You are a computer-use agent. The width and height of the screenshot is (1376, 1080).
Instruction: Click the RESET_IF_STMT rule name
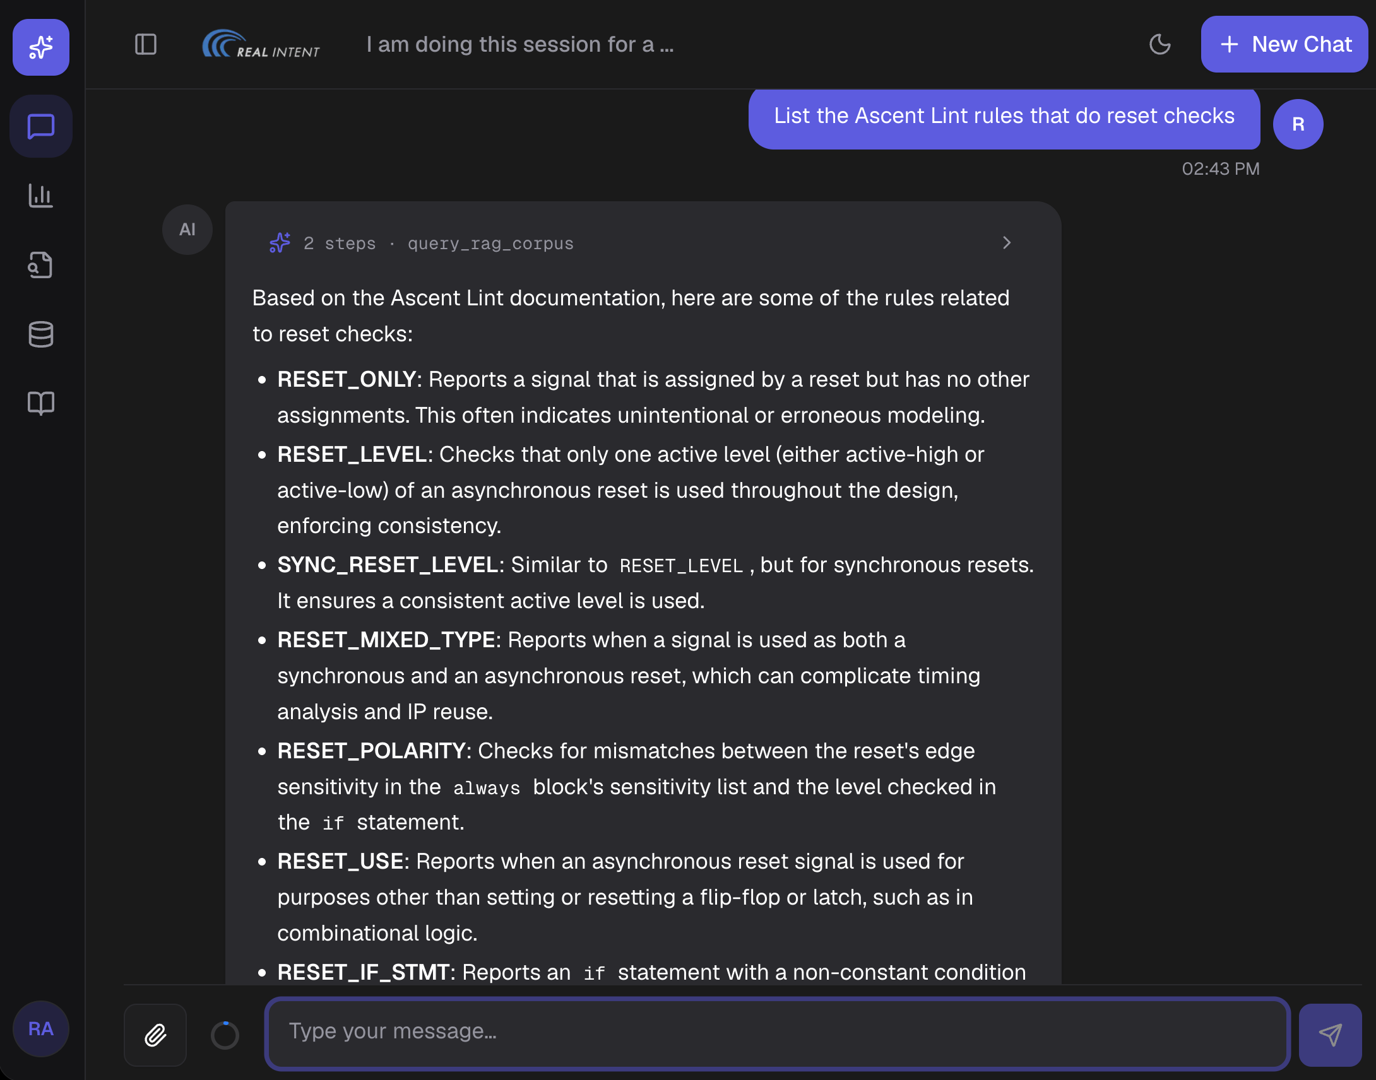click(363, 973)
